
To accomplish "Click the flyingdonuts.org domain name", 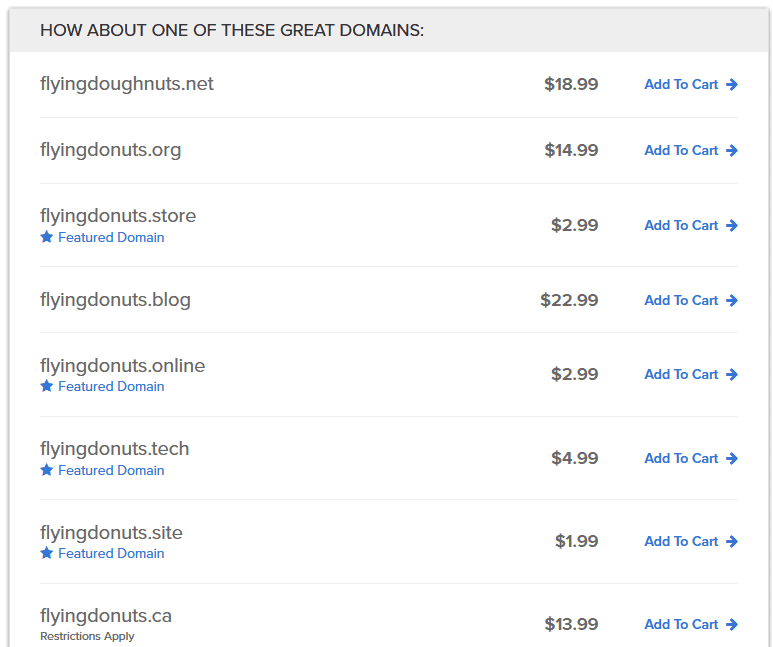I will coord(110,150).
